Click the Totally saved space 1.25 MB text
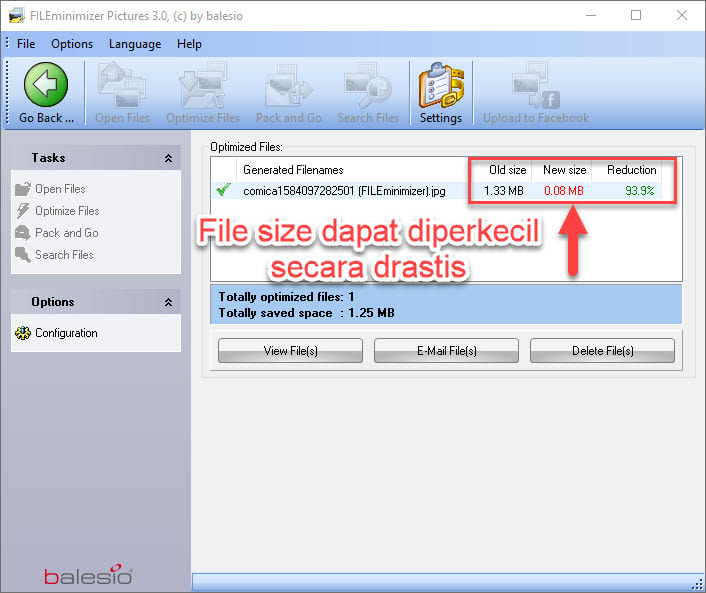 click(x=306, y=313)
